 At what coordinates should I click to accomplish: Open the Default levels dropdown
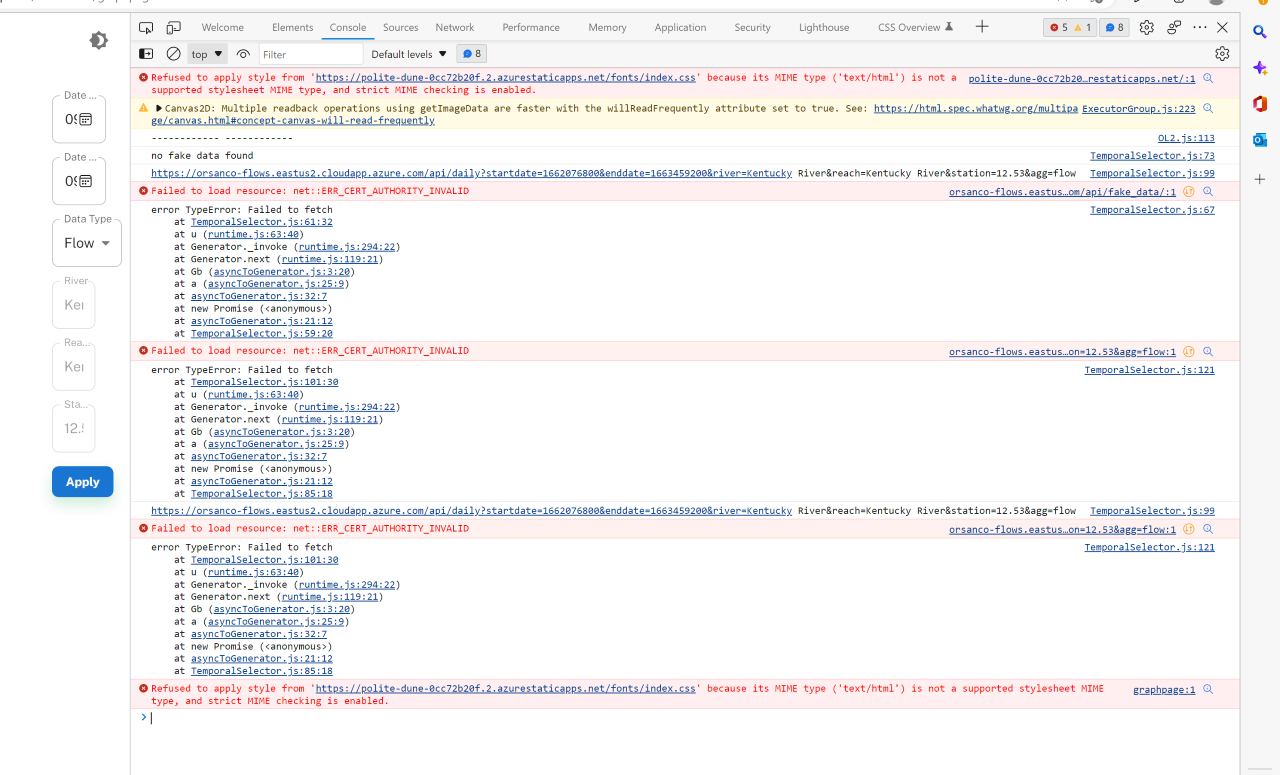coord(409,54)
